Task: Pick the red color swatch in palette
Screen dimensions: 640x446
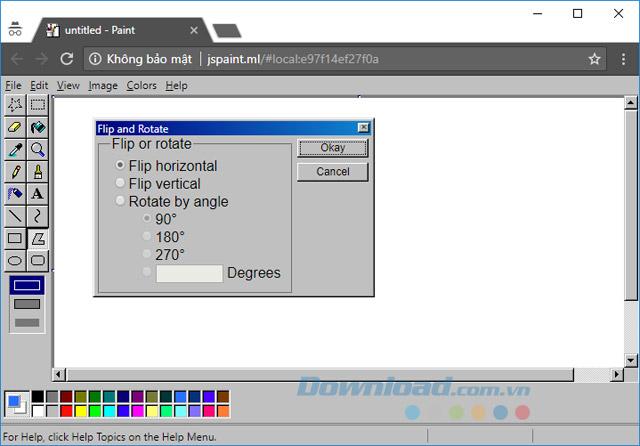Action: coord(66,411)
